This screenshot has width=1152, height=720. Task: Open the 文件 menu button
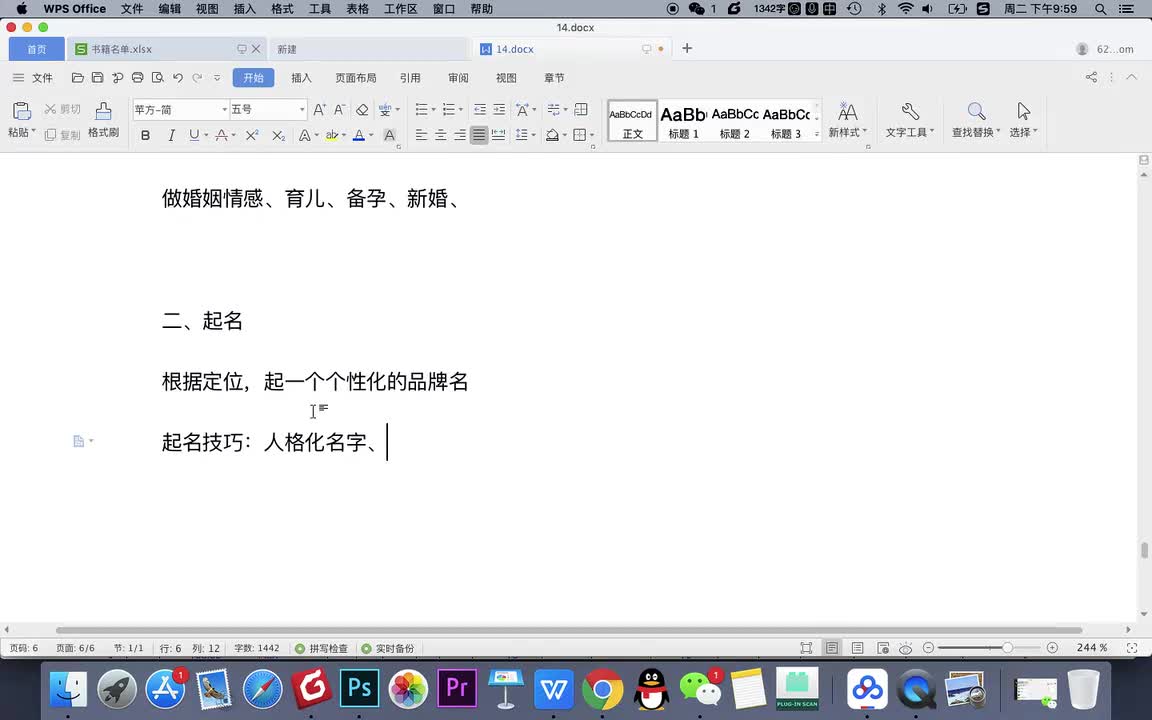click(33, 78)
